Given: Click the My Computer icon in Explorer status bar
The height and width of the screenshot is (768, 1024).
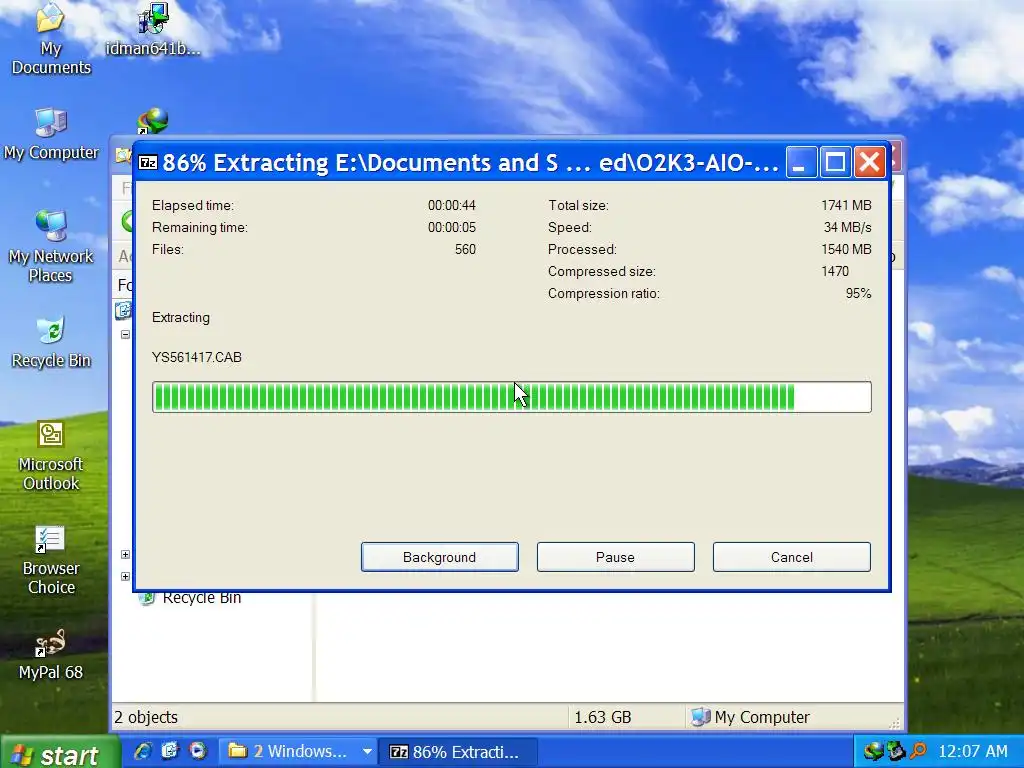Looking at the screenshot, I should coord(701,717).
